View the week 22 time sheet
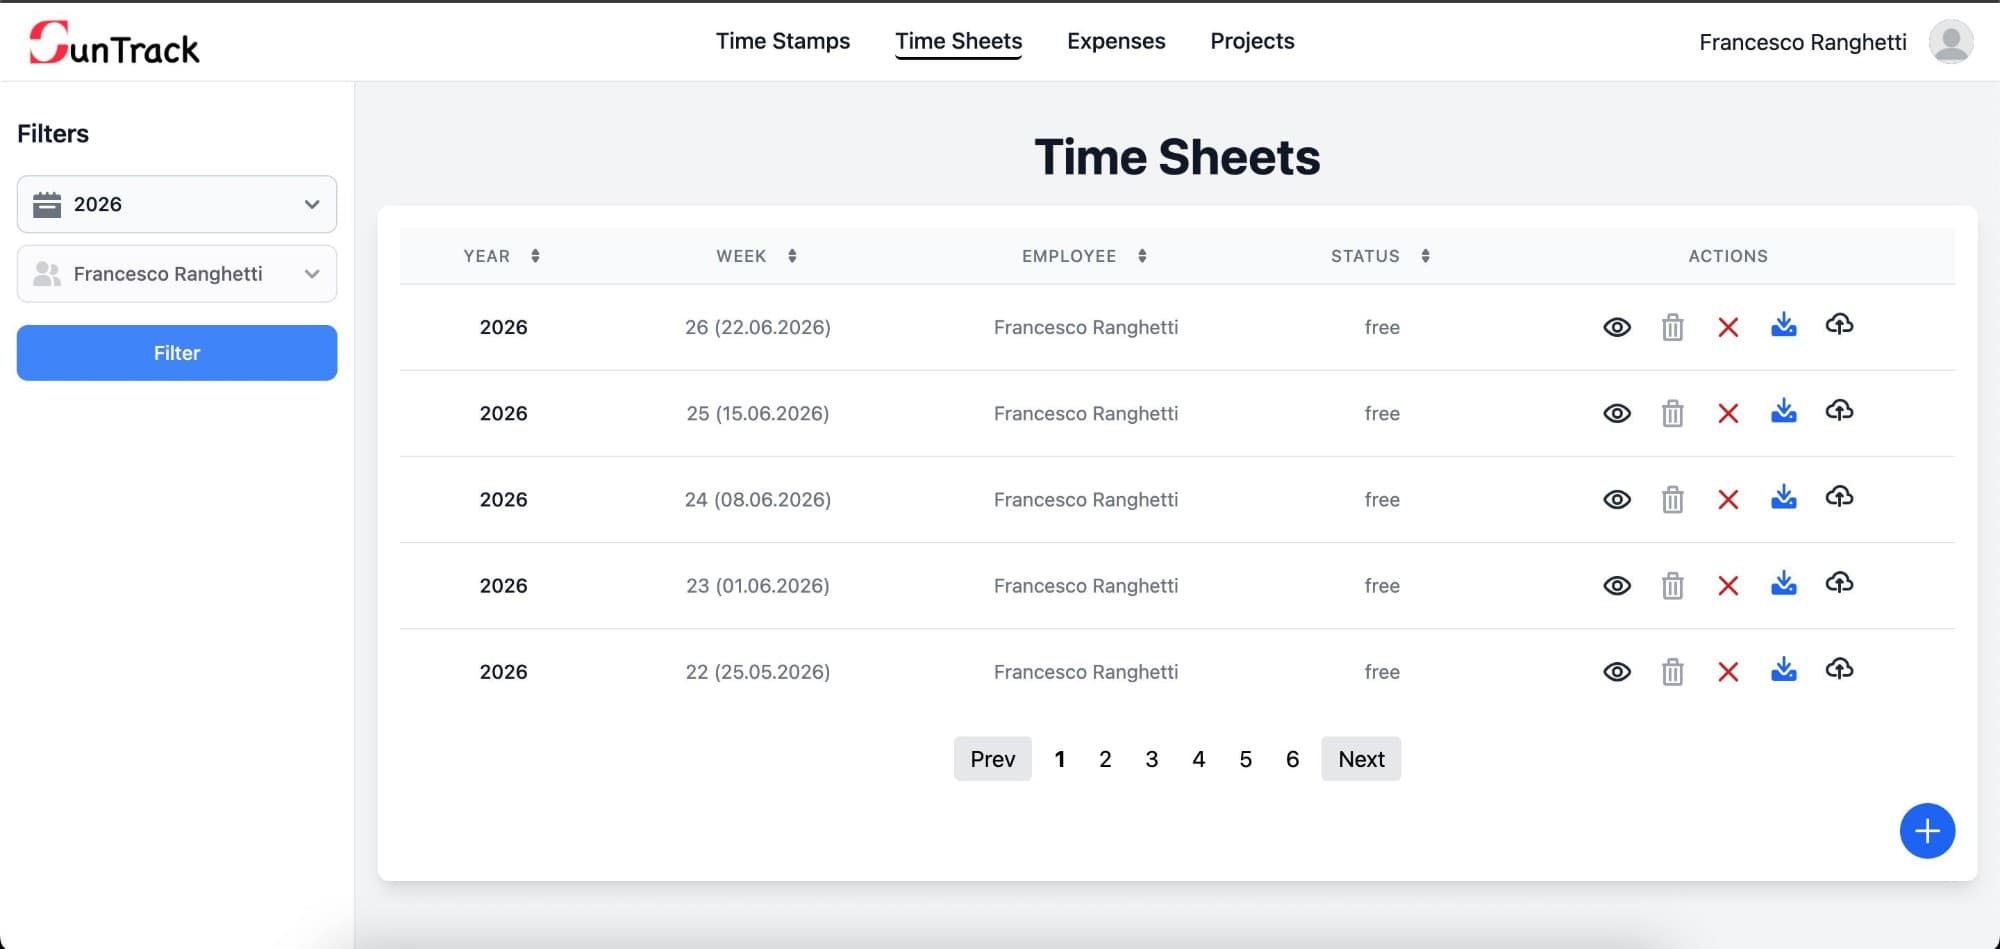The image size is (2000, 949). click(x=1617, y=671)
